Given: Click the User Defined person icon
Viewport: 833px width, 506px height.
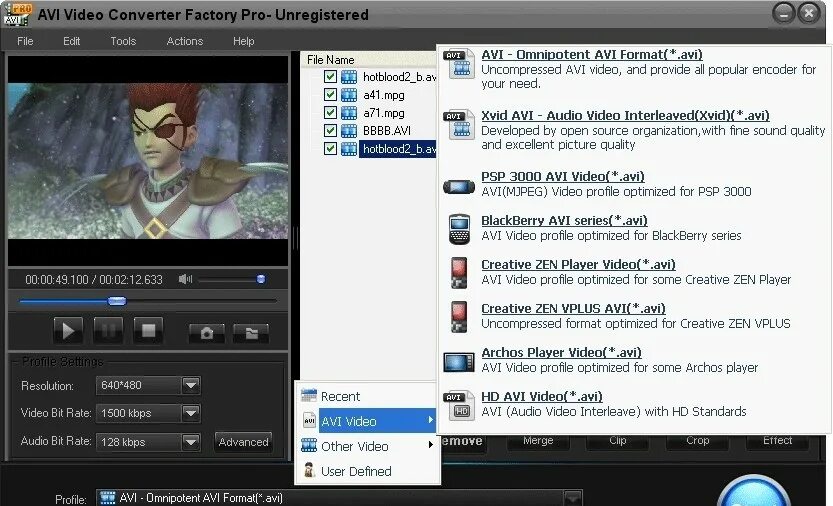Looking at the screenshot, I should pyautogui.click(x=309, y=470).
